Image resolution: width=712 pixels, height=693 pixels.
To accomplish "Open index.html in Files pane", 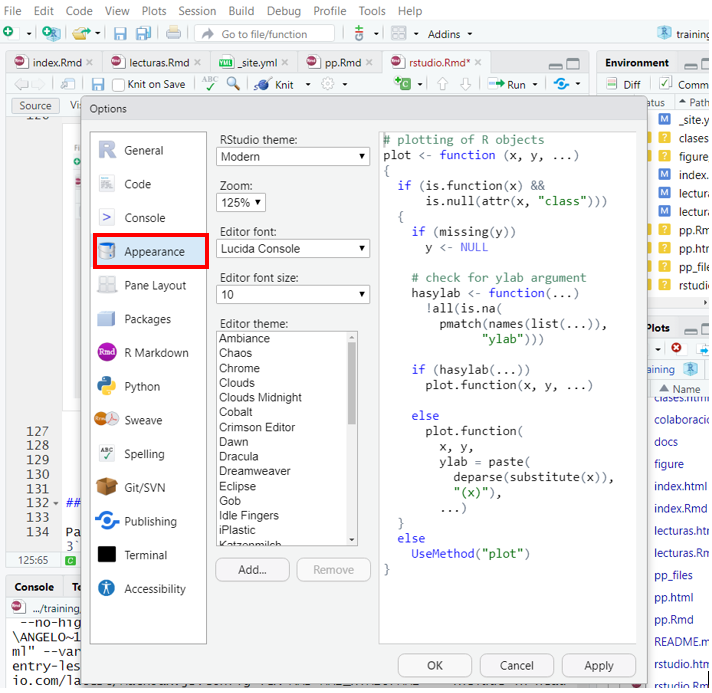I will pyautogui.click(x=680, y=486).
